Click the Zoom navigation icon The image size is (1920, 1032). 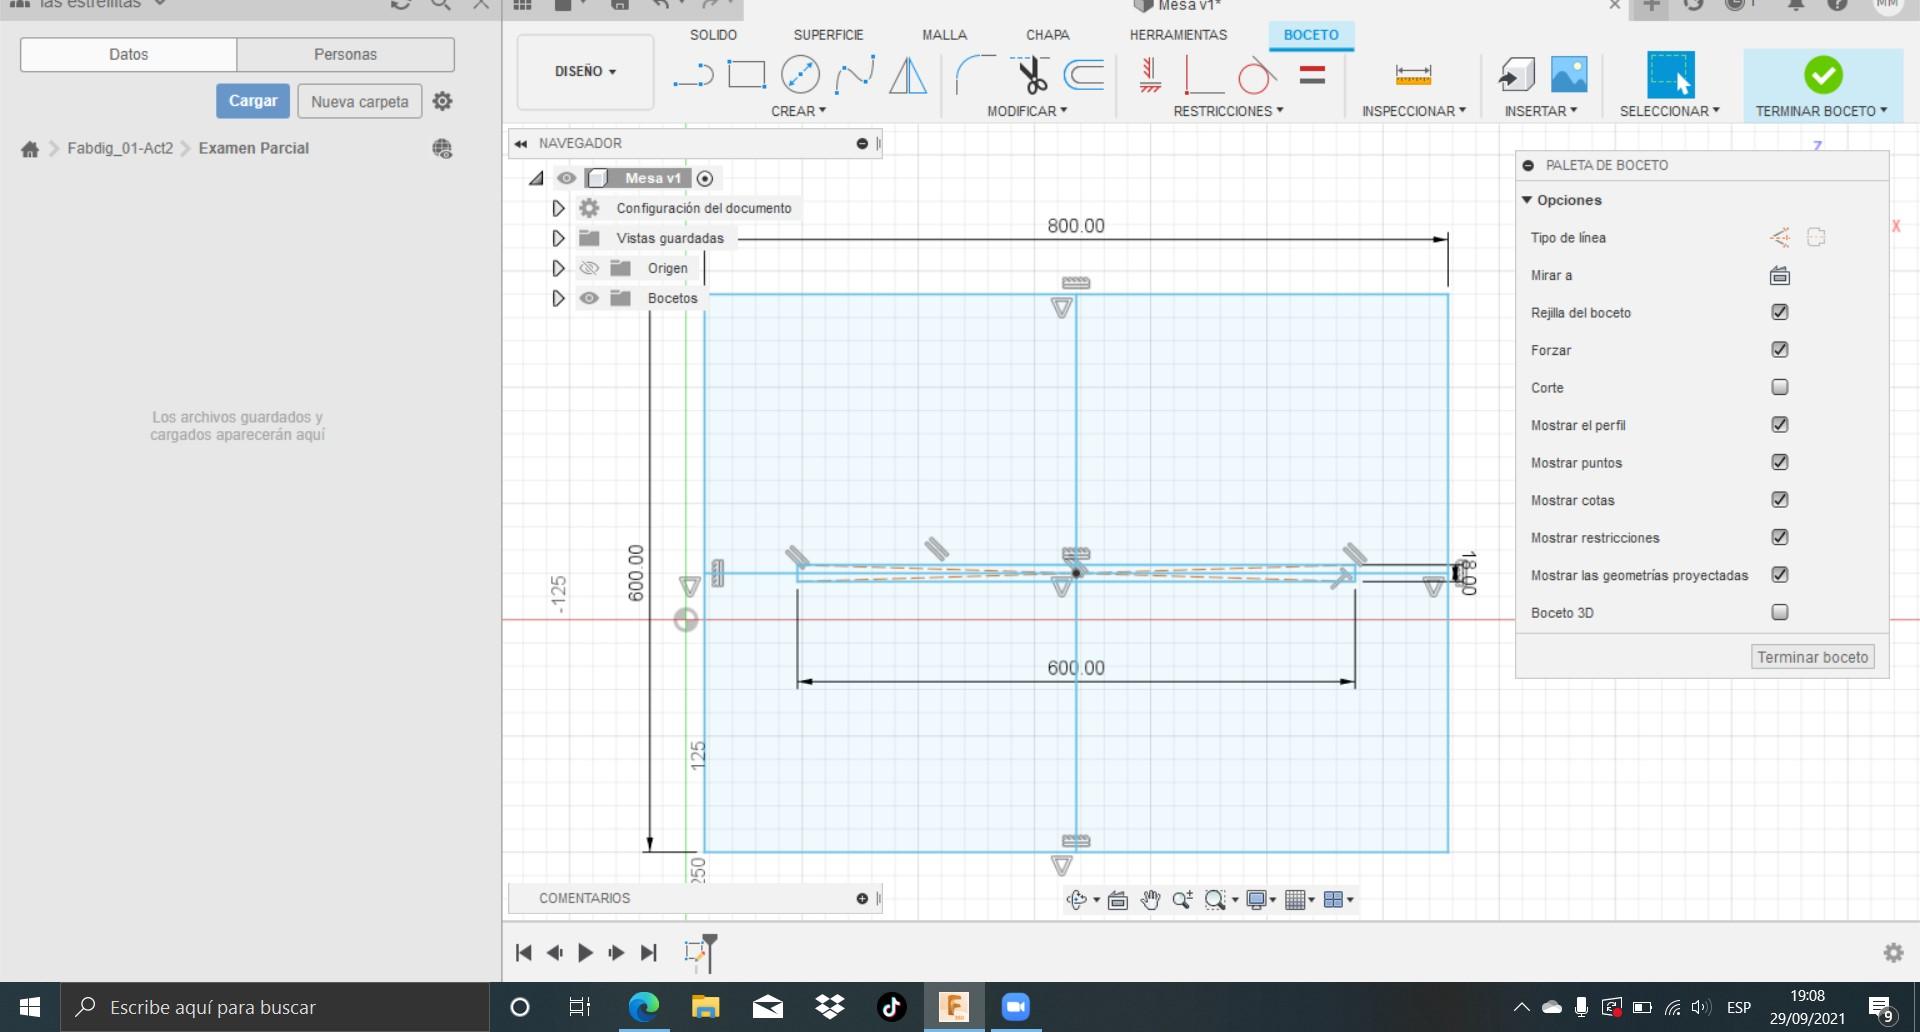[x=1182, y=900]
